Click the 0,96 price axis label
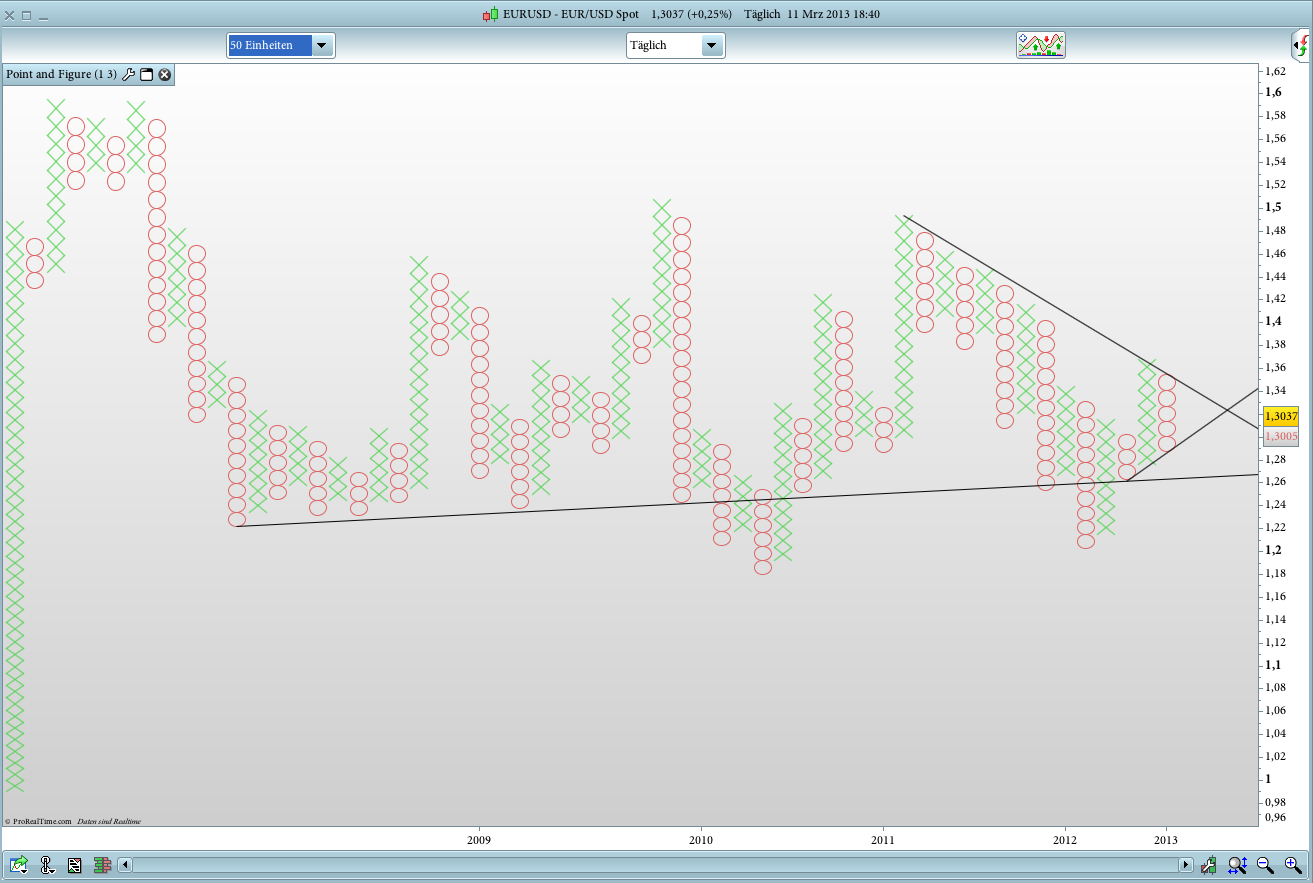1313x883 pixels. tap(1275, 817)
